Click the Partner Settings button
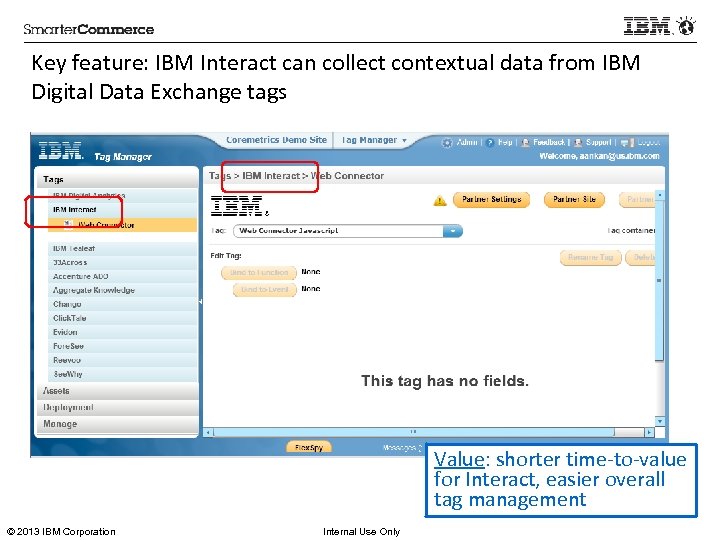Screen dimensions: 720x540 [491, 199]
